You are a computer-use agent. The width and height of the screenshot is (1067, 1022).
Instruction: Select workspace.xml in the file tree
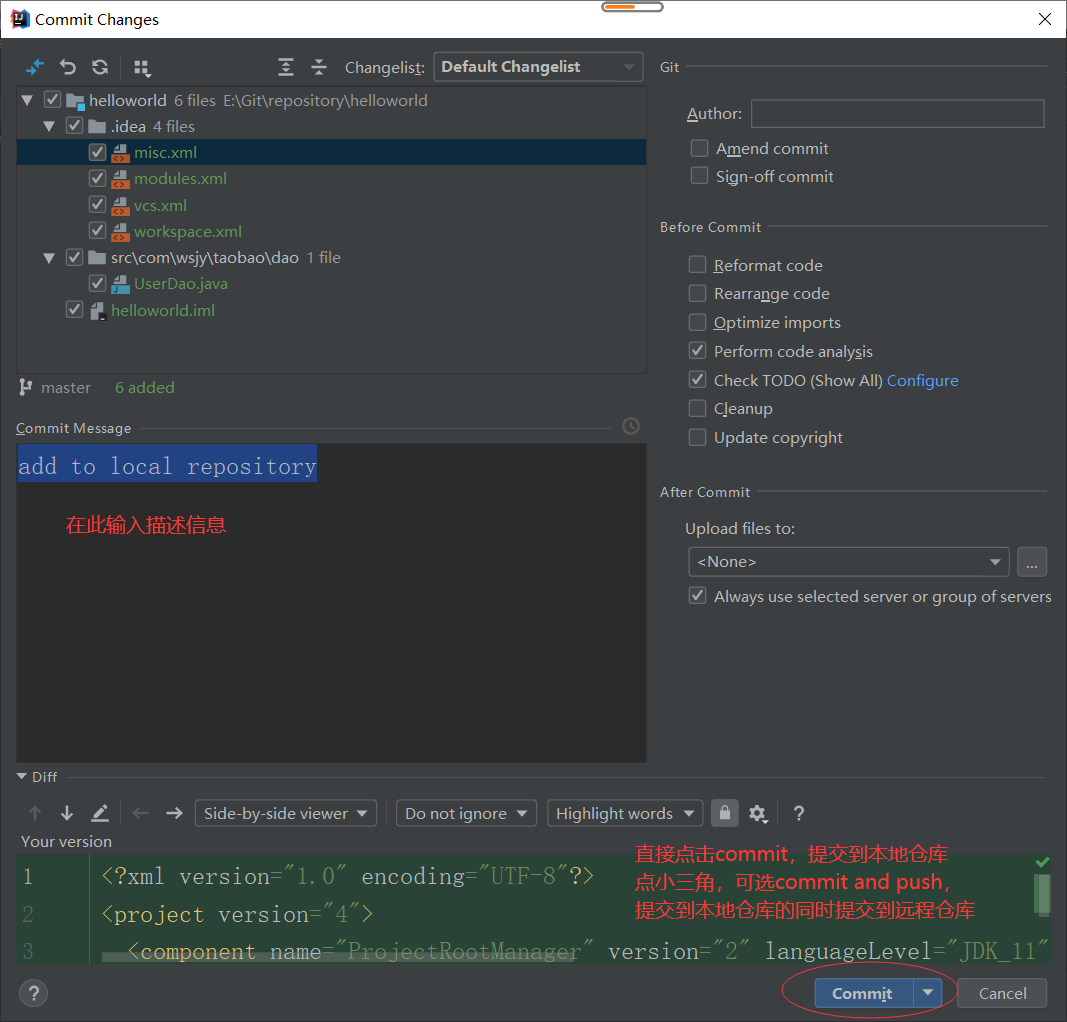pos(188,231)
